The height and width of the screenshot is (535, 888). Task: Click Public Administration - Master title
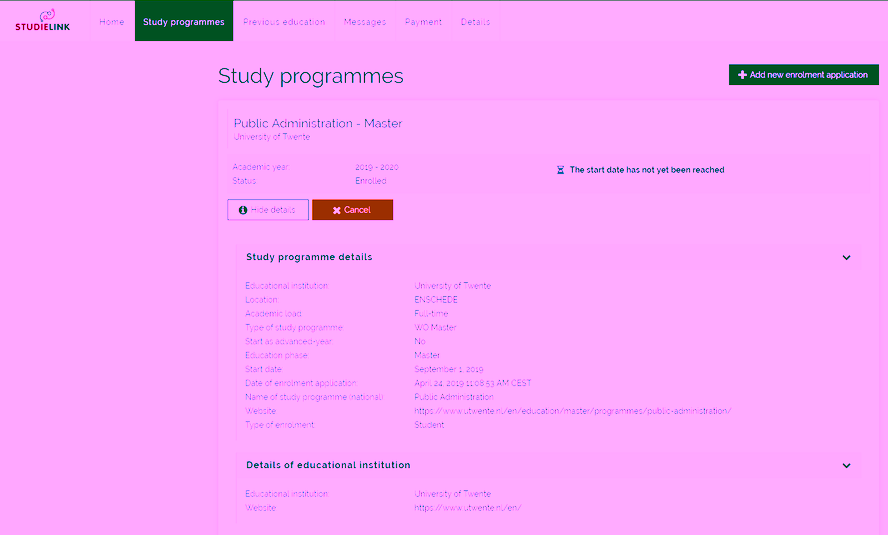[318, 123]
